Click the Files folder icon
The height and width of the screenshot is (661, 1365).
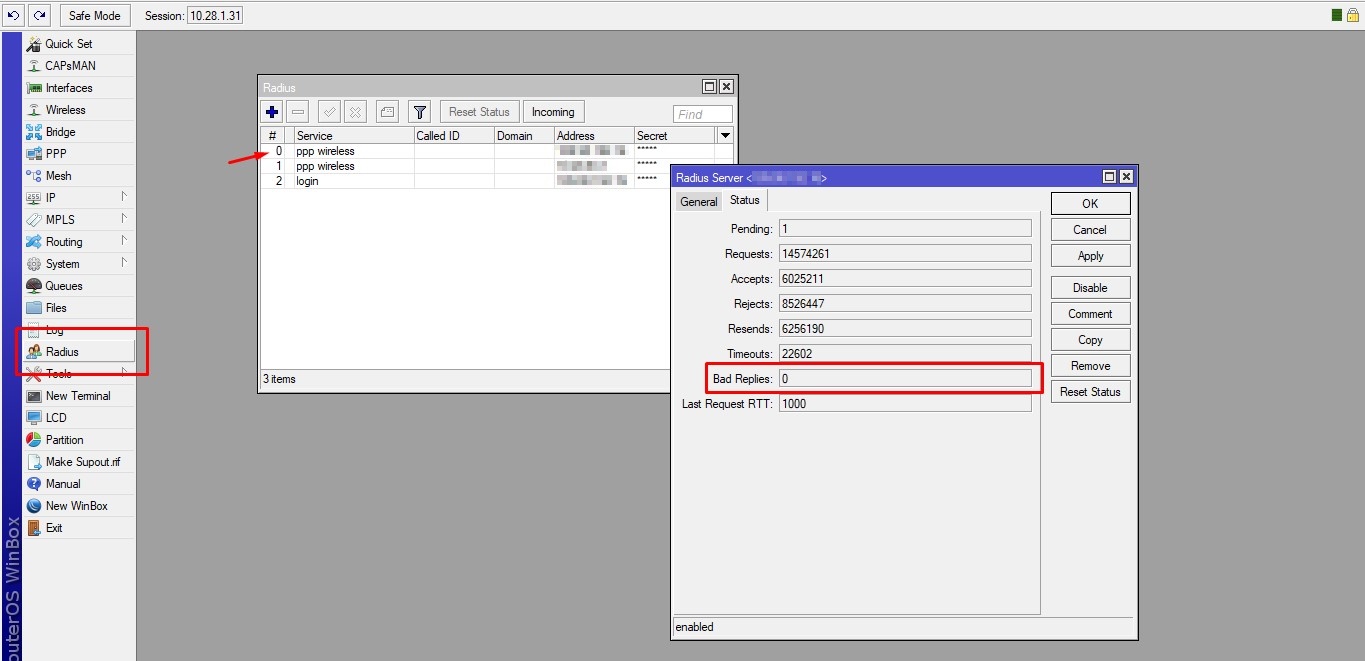(x=34, y=308)
